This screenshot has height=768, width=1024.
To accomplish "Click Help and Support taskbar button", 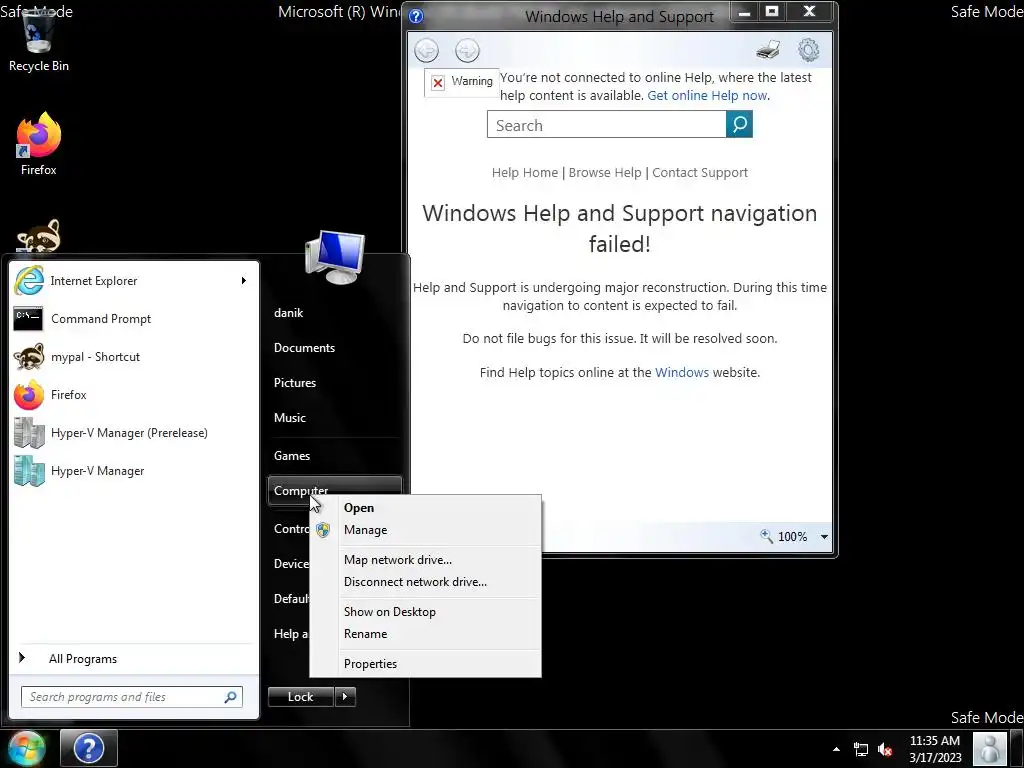I will [89, 748].
